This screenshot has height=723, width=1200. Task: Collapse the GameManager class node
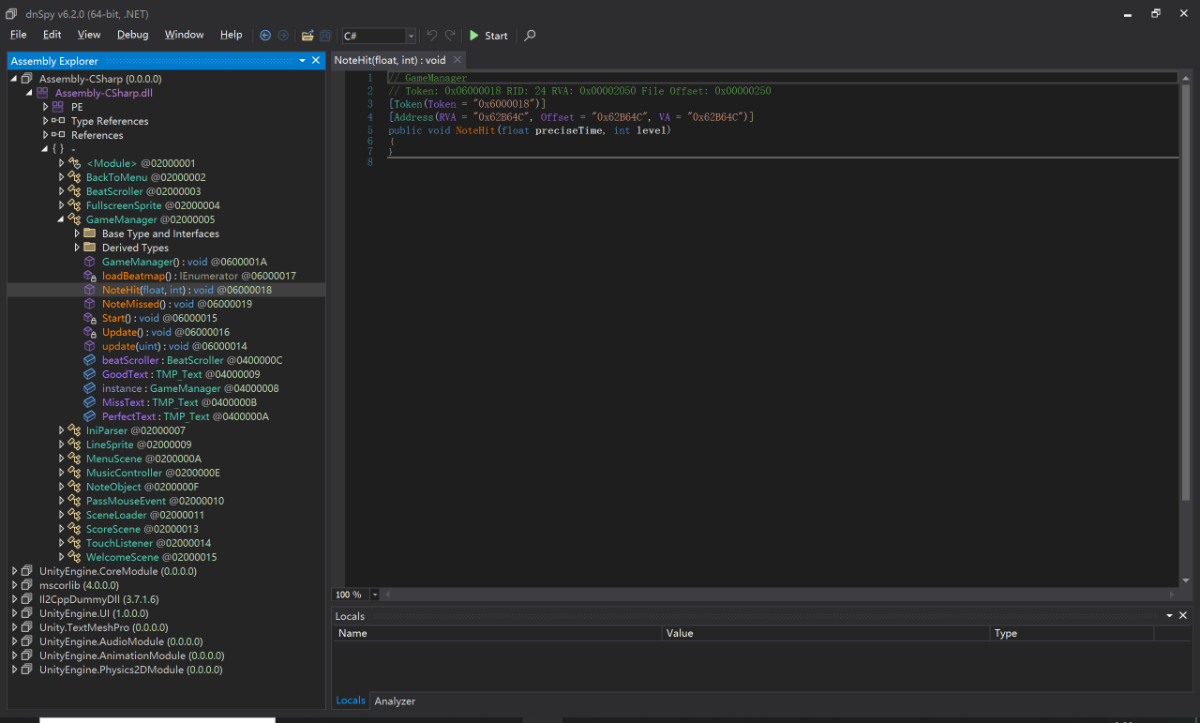62,219
